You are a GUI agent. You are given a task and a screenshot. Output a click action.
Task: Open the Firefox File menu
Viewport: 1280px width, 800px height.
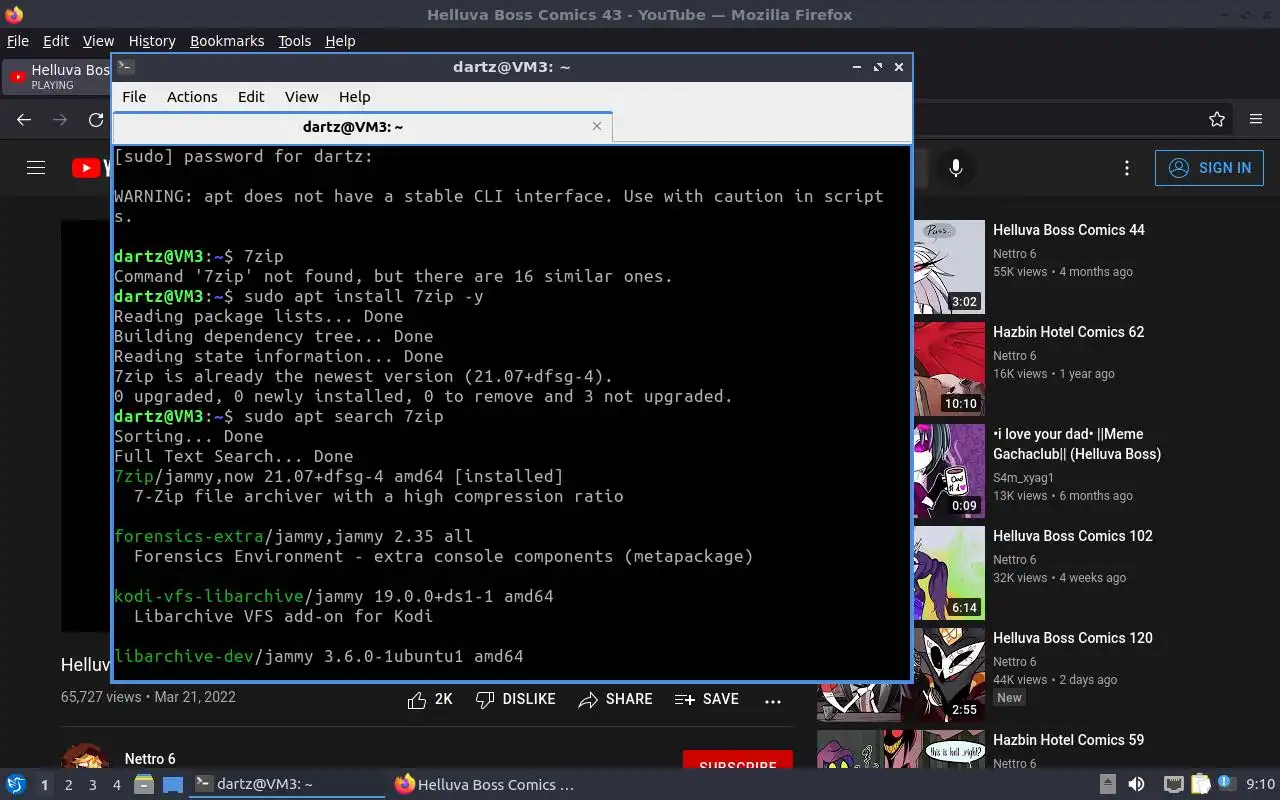click(18, 41)
